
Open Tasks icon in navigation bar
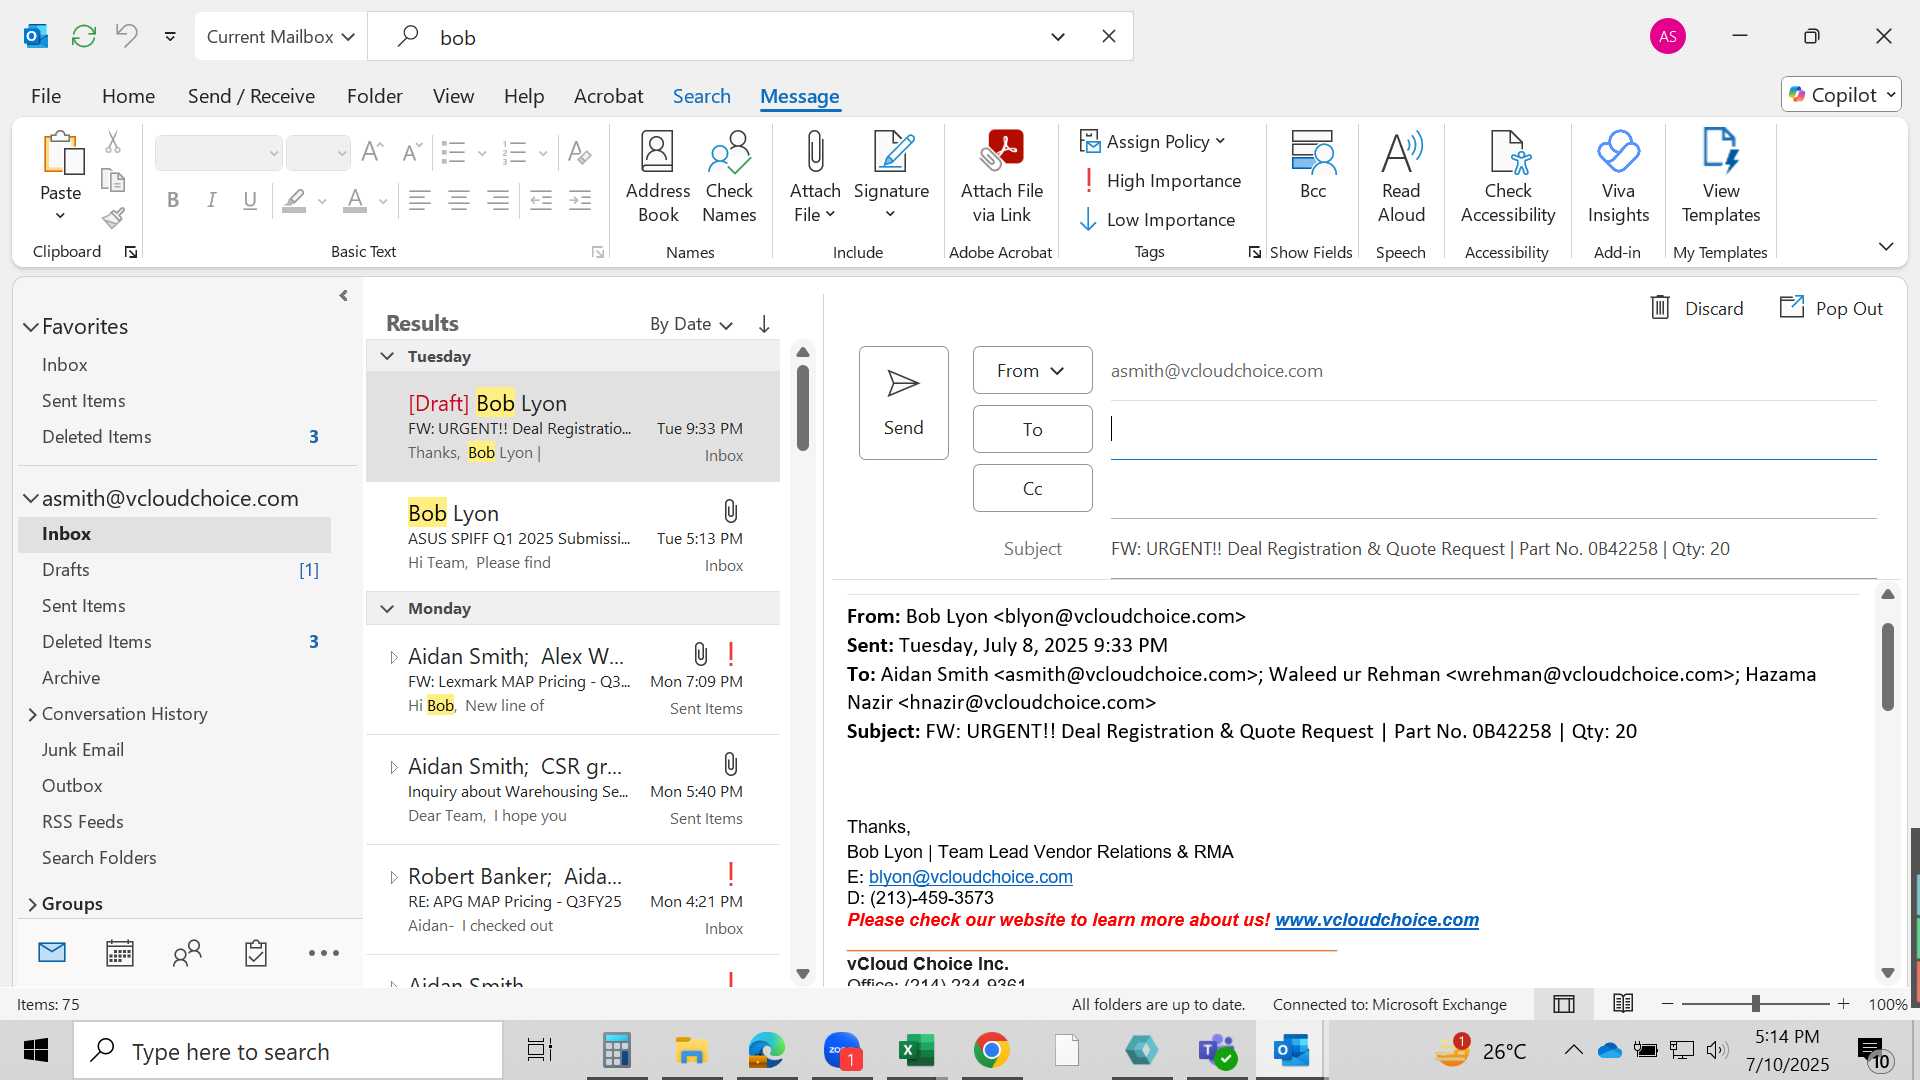click(x=256, y=953)
